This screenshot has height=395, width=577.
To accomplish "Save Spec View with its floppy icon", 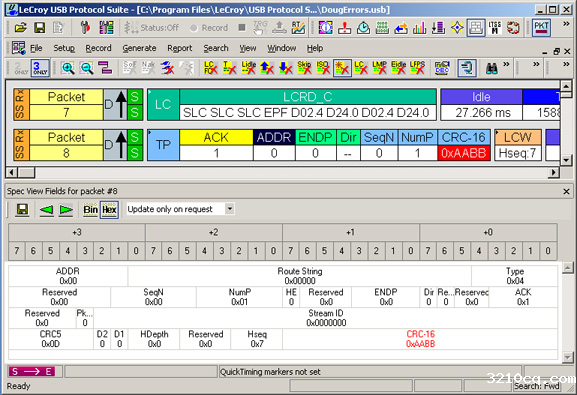I will point(22,210).
